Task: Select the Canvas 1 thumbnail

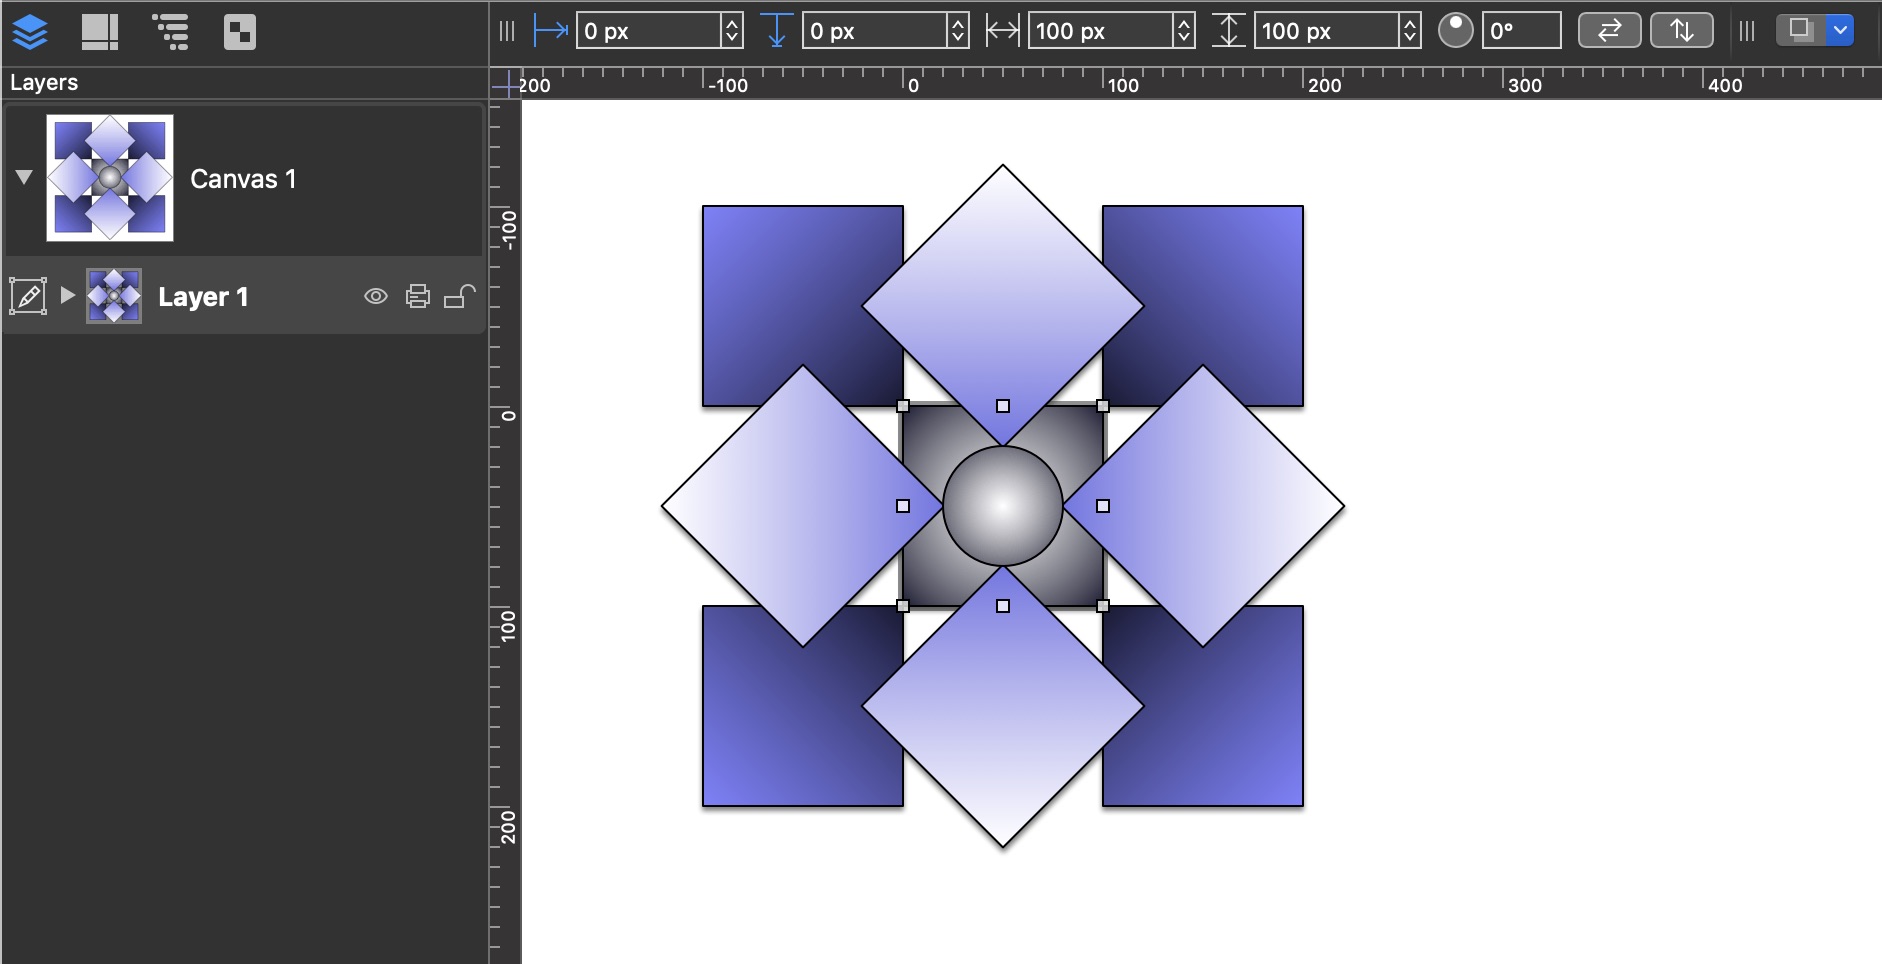Action: click(x=110, y=178)
